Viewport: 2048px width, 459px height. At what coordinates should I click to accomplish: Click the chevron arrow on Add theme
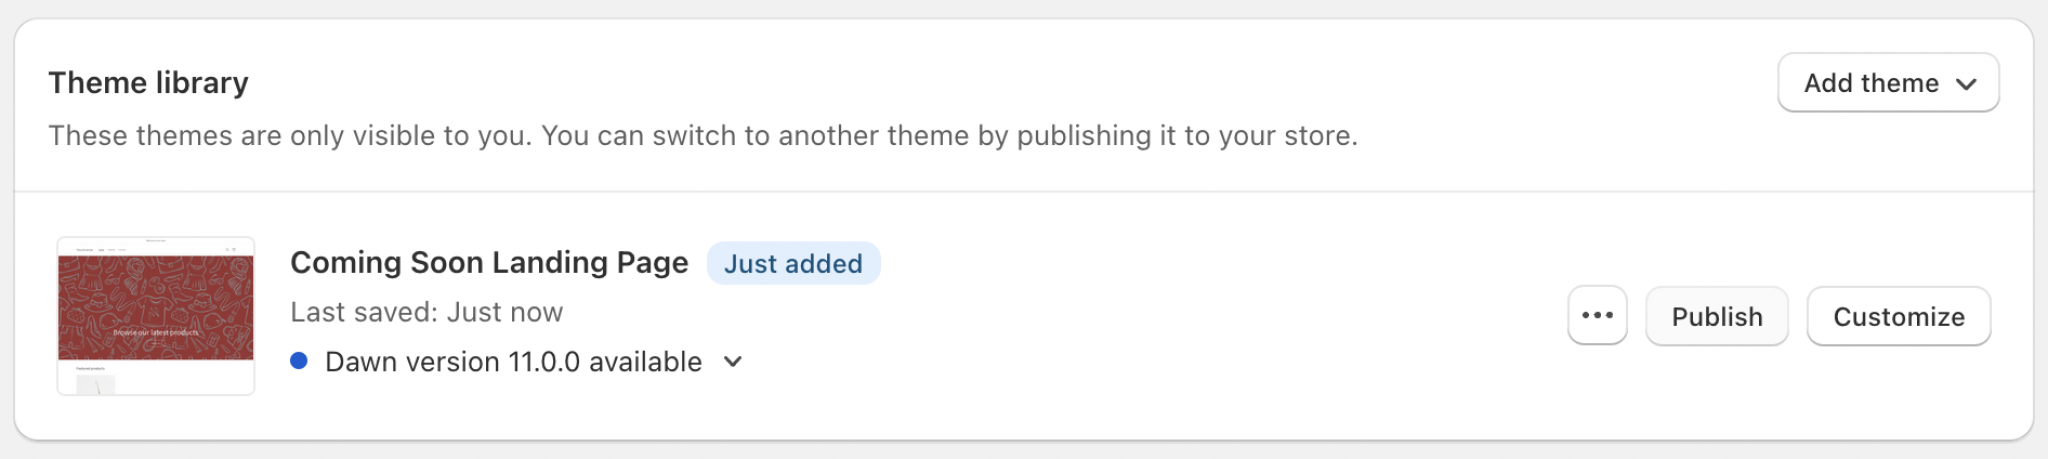1966,84
